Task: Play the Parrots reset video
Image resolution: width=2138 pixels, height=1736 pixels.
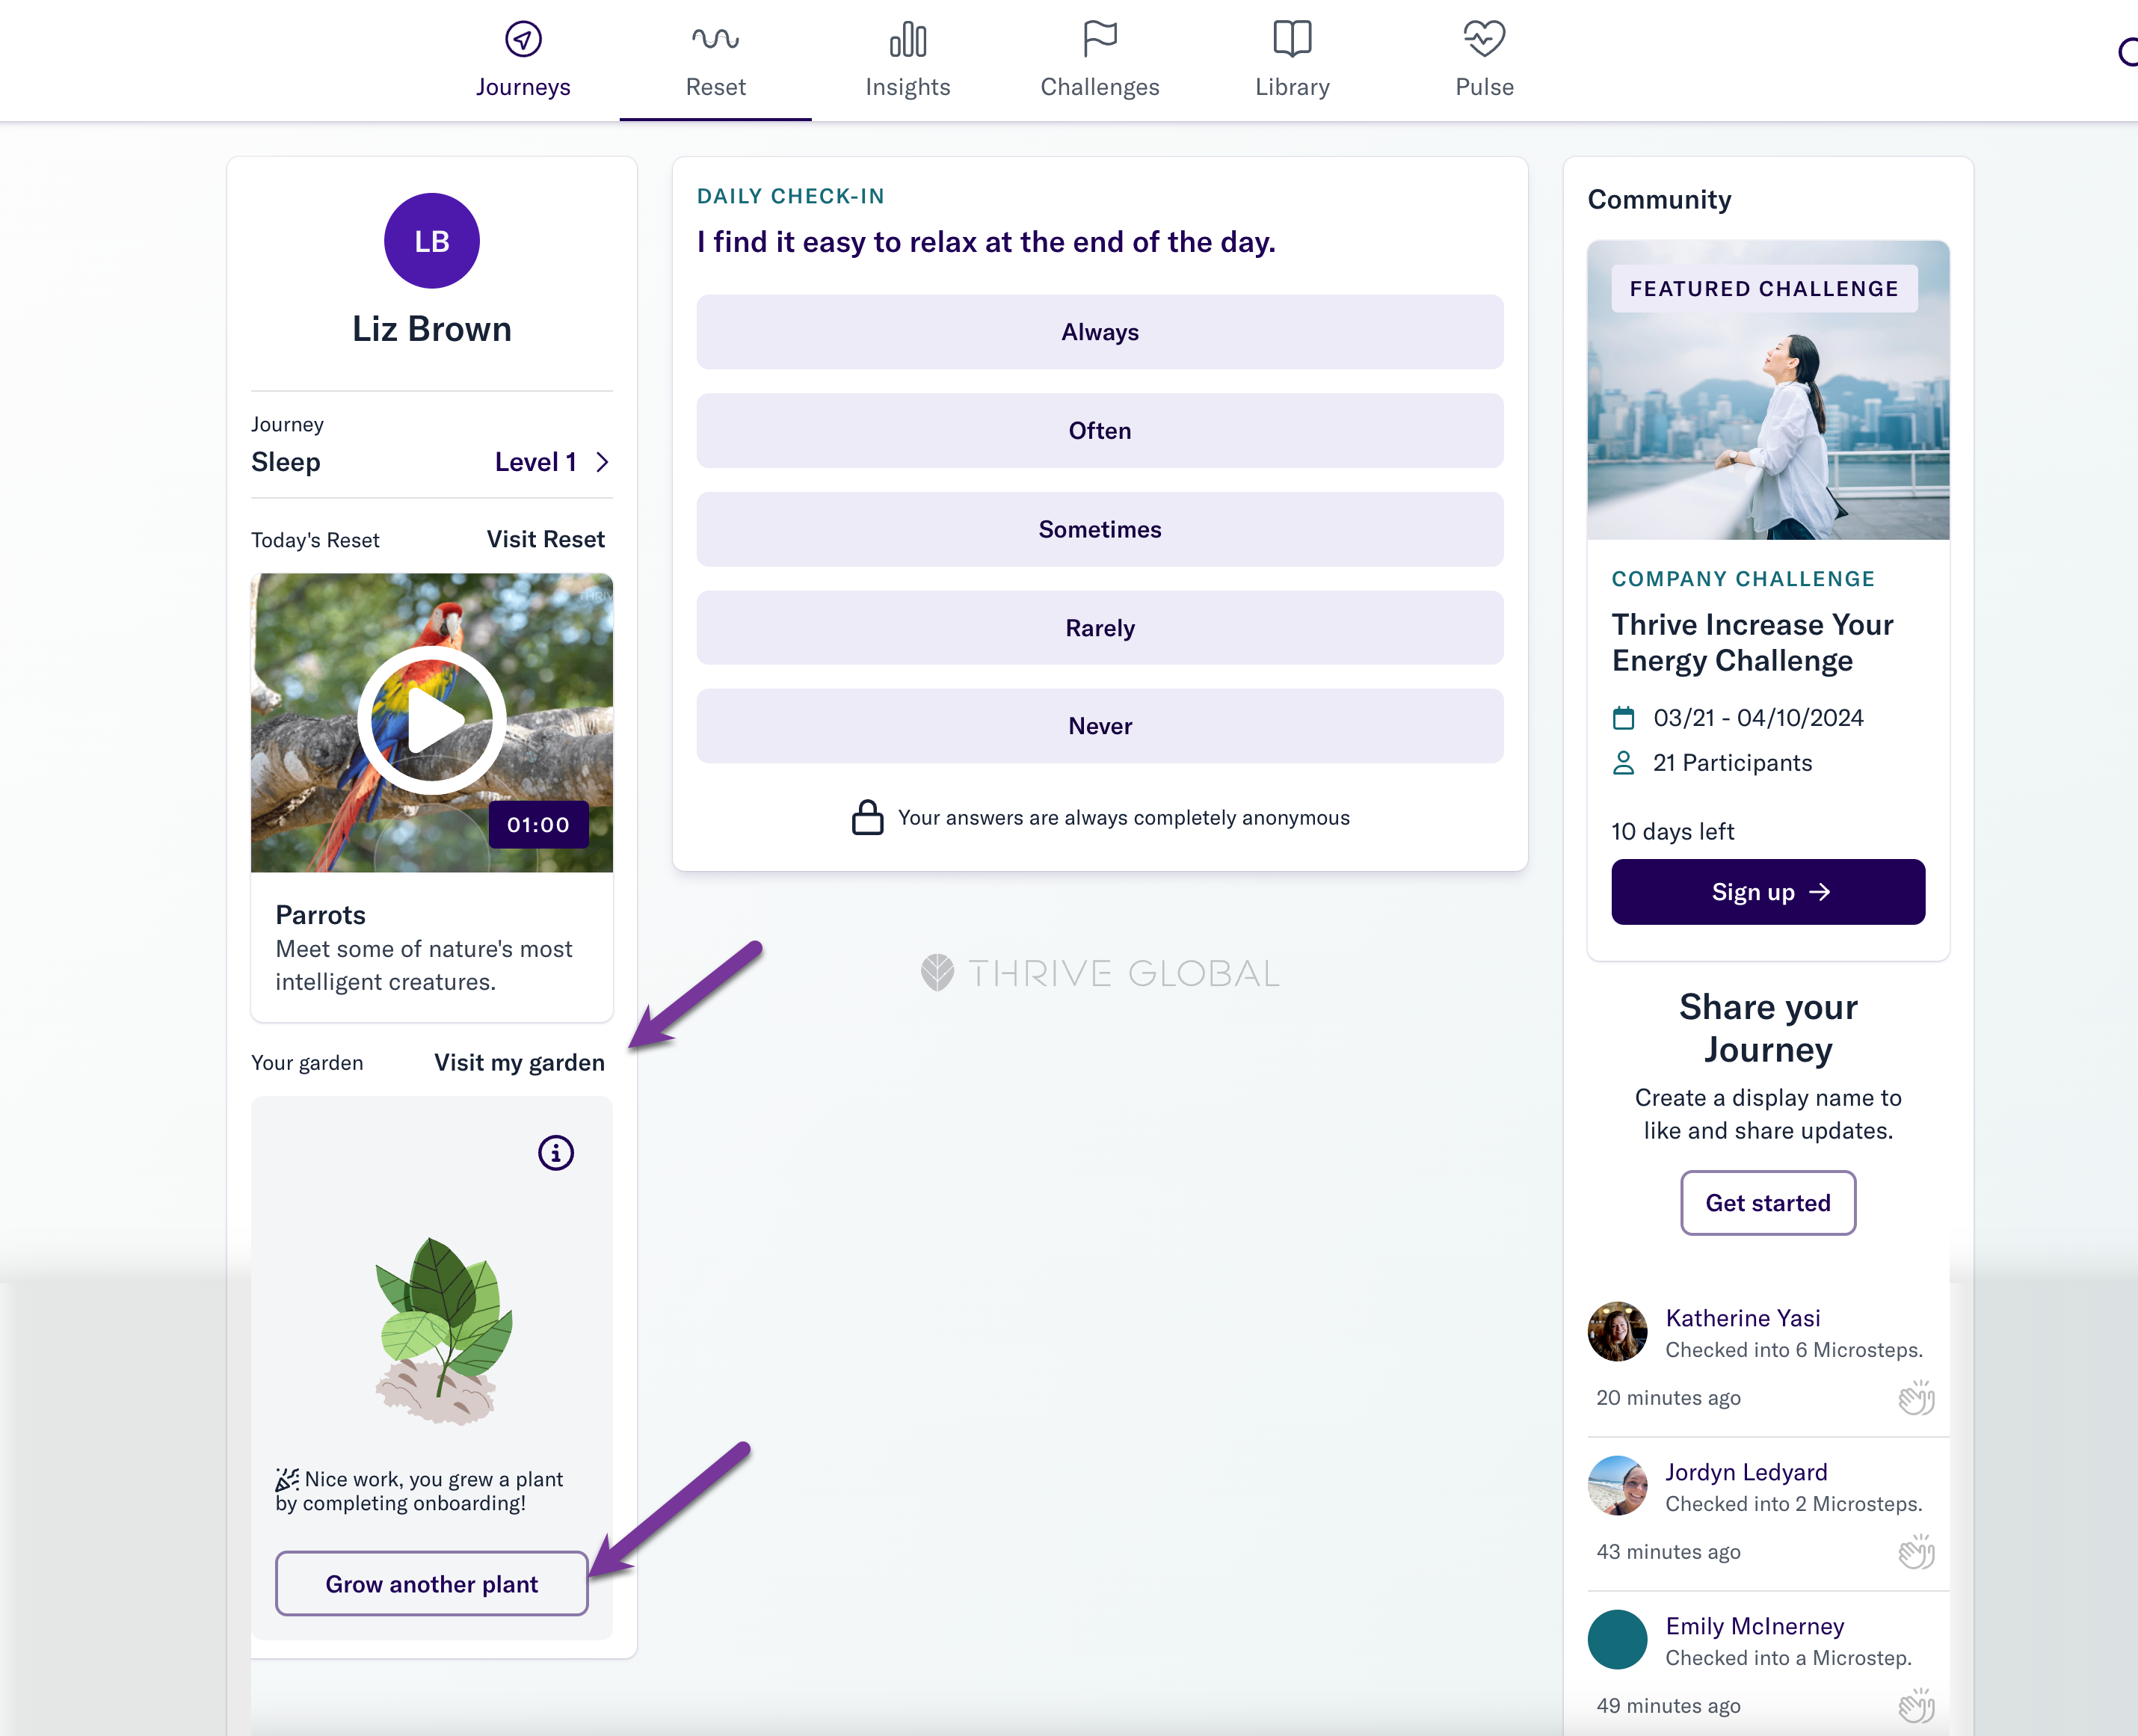Action: pos(432,720)
